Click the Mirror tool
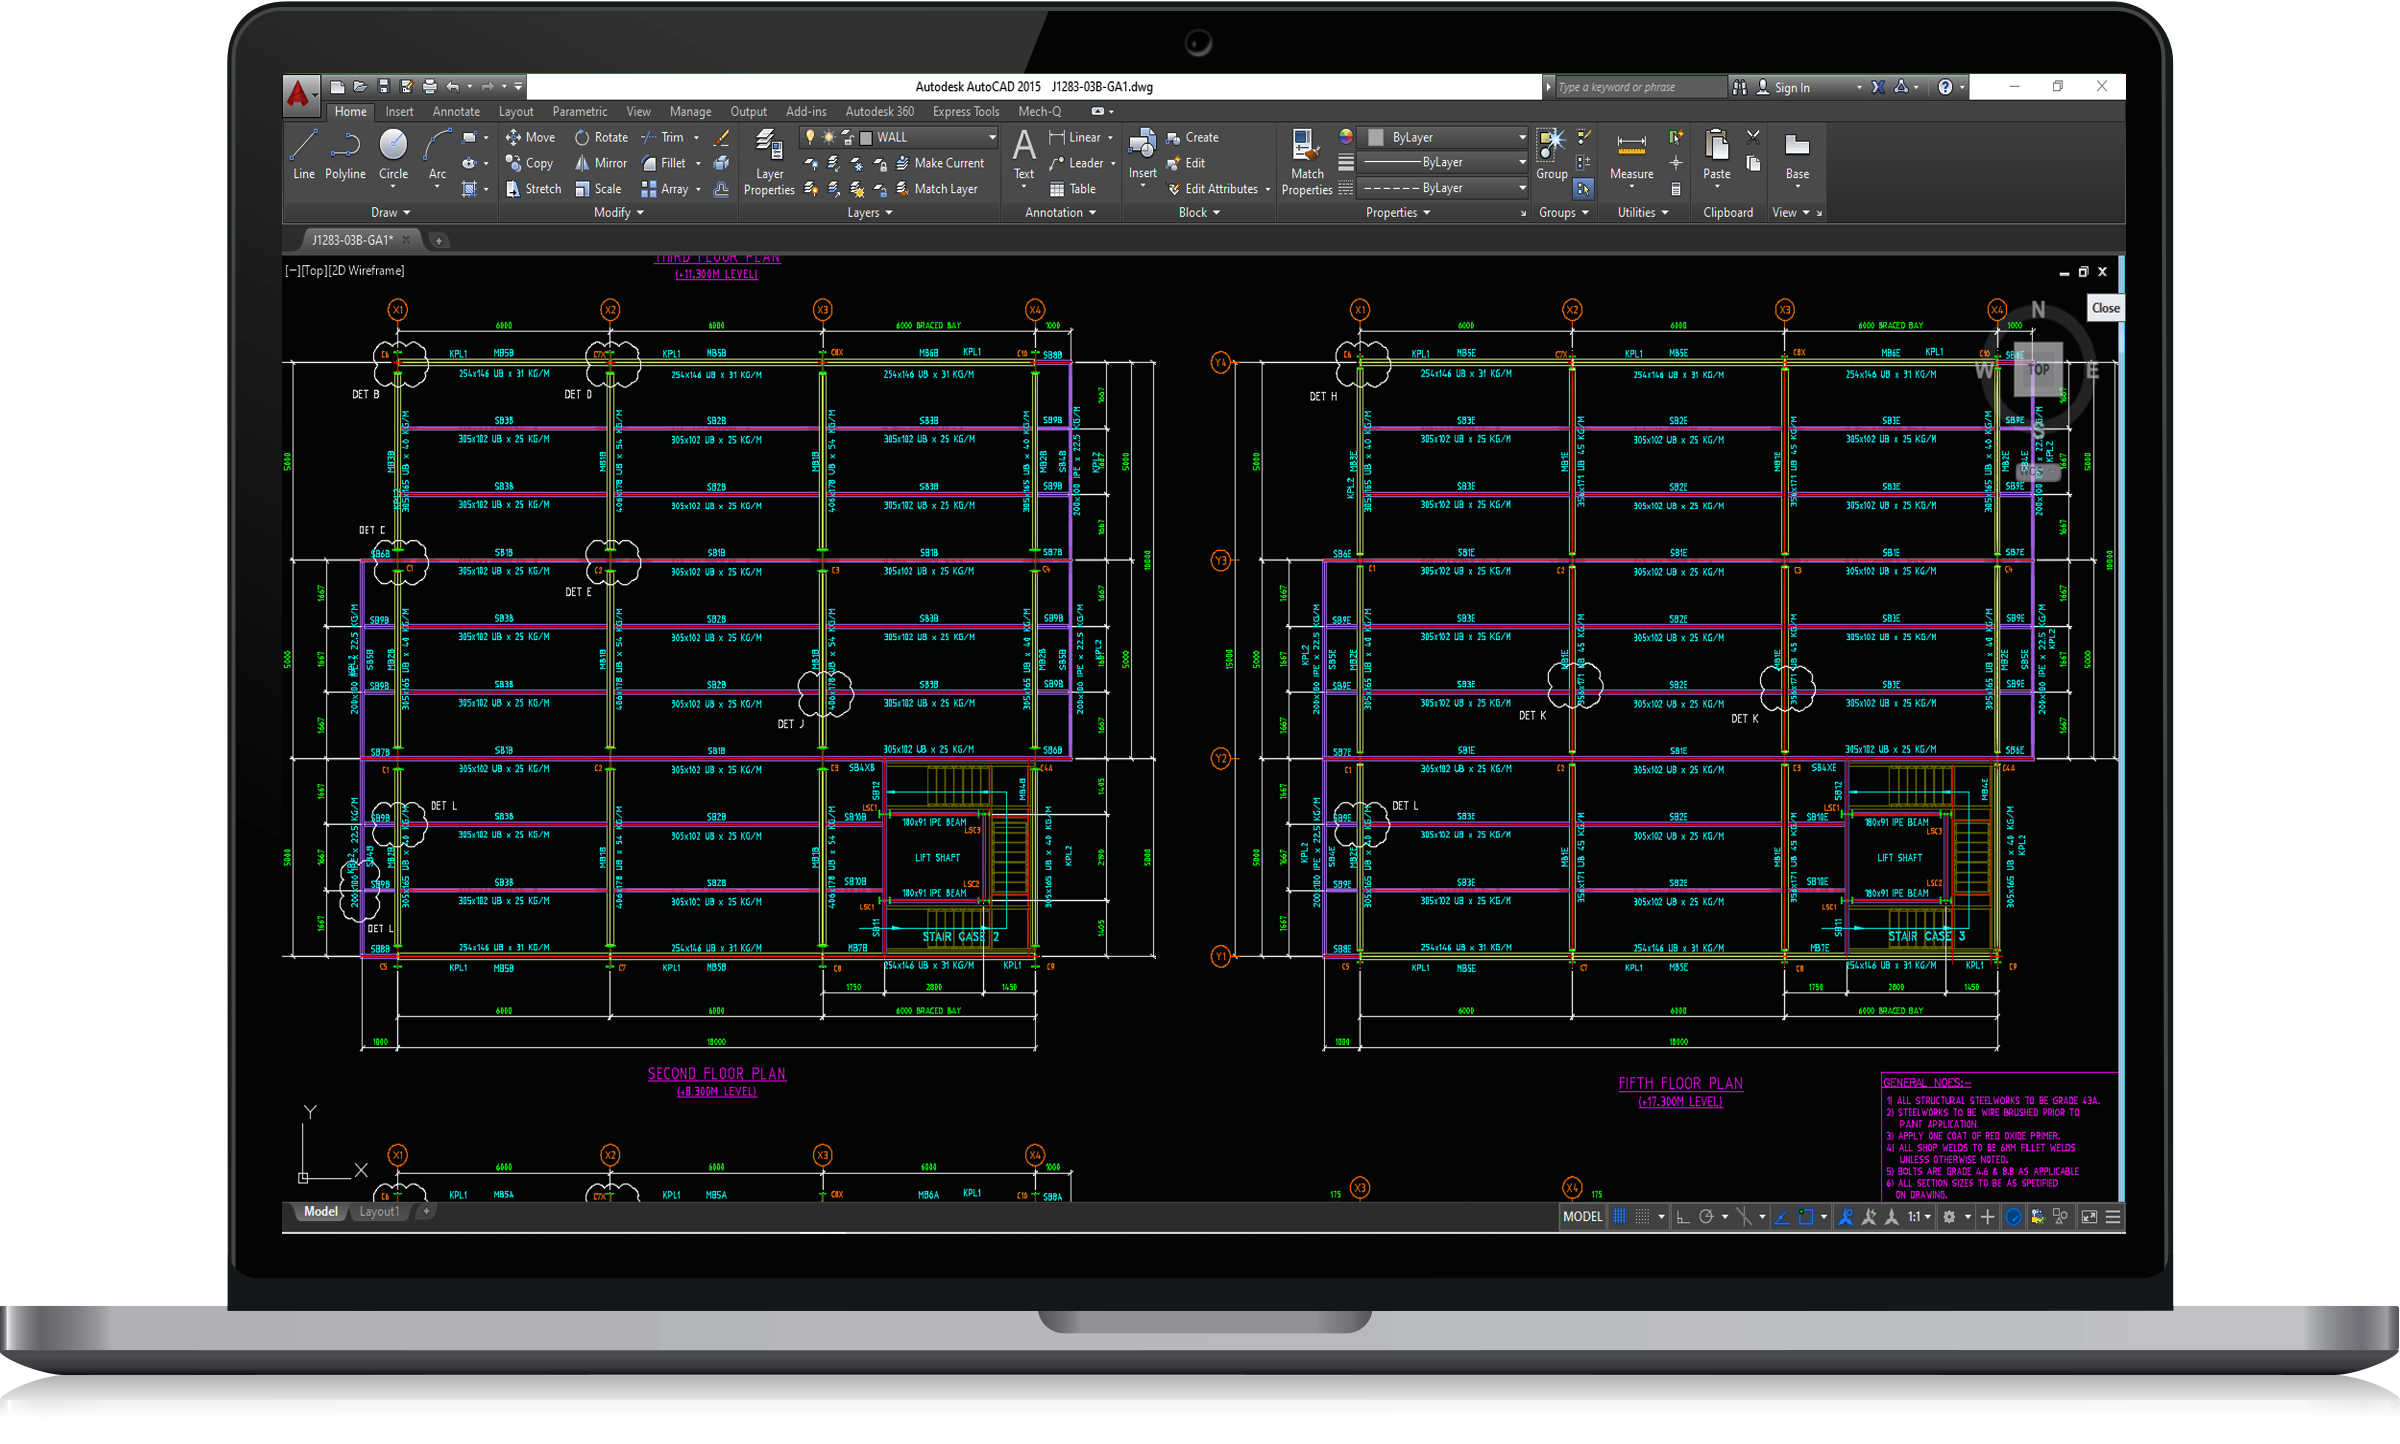 coord(601,163)
